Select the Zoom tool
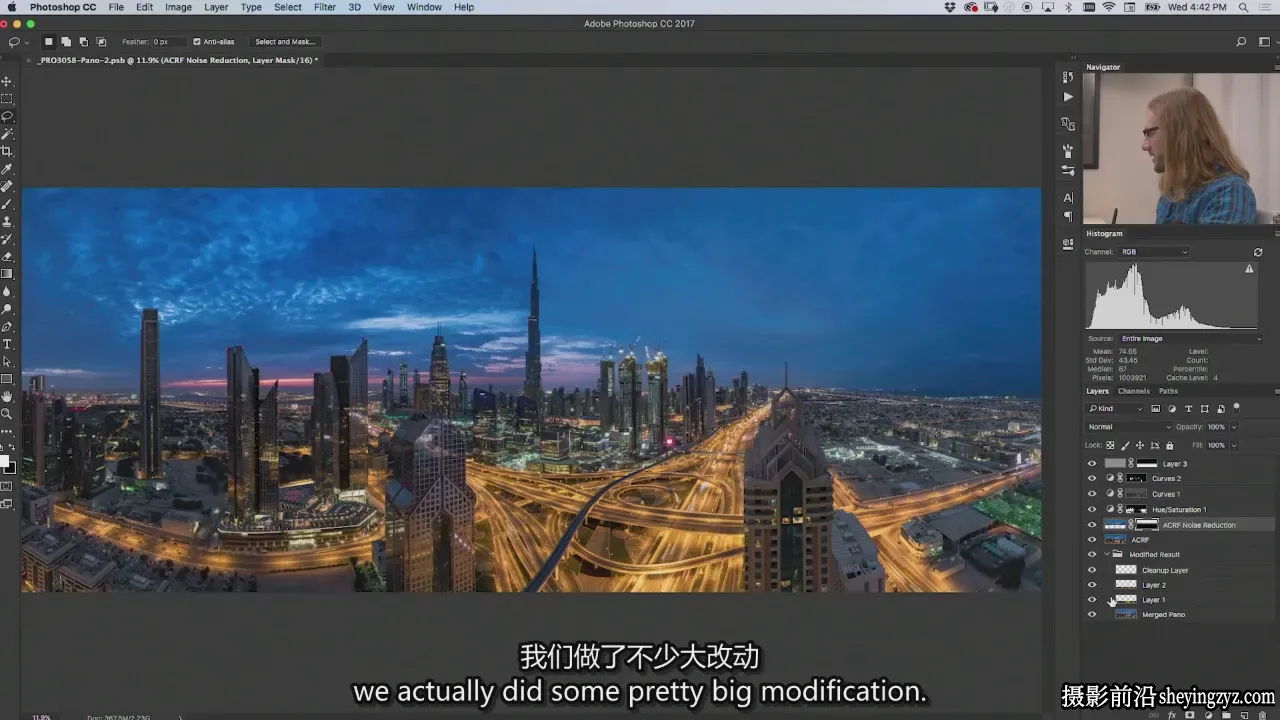 7,414
